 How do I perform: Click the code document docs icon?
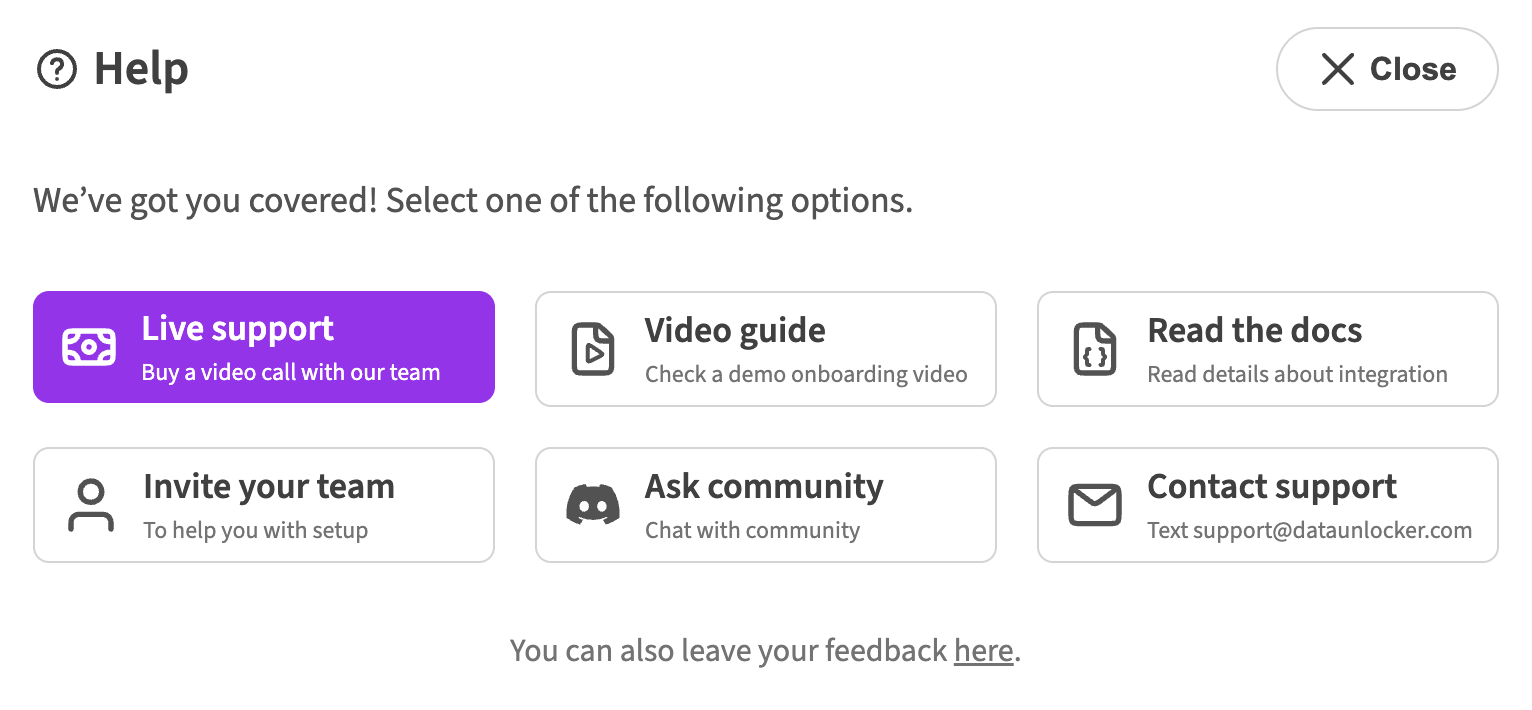[x=1094, y=349]
